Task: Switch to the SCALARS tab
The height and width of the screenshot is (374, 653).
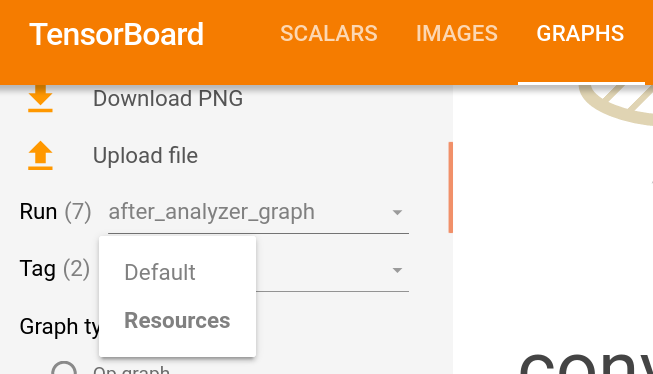Action: click(x=329, y=33)
